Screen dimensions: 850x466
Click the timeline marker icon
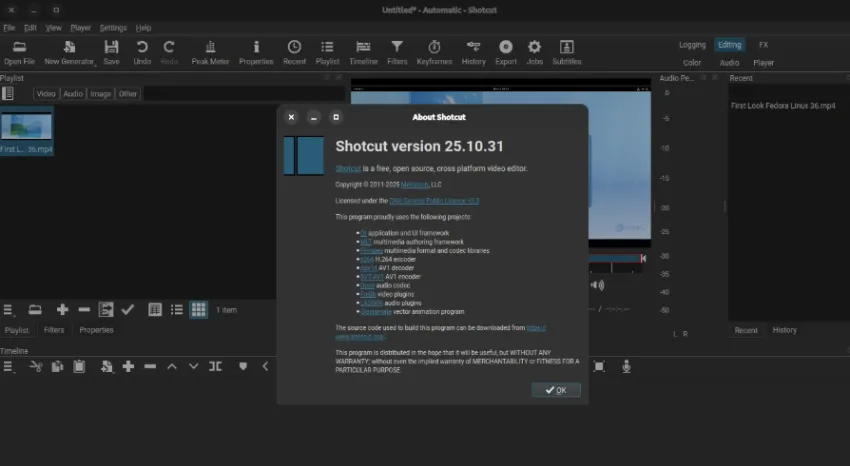click(x=243, y=367)
